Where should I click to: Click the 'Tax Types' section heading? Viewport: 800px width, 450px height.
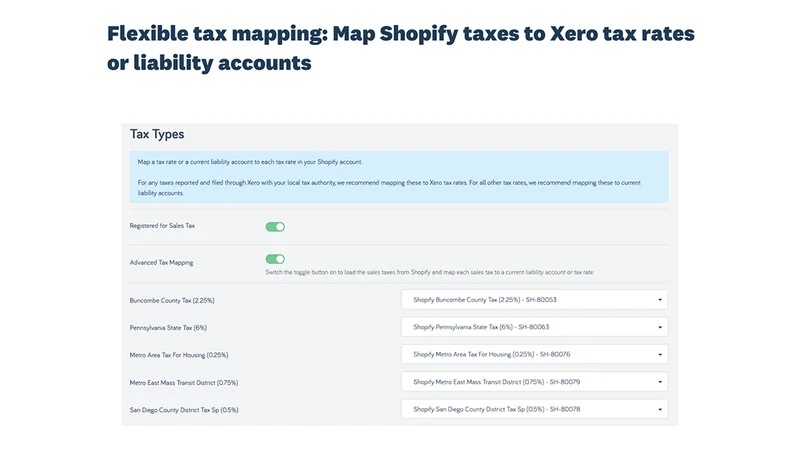tap(157, 134)
